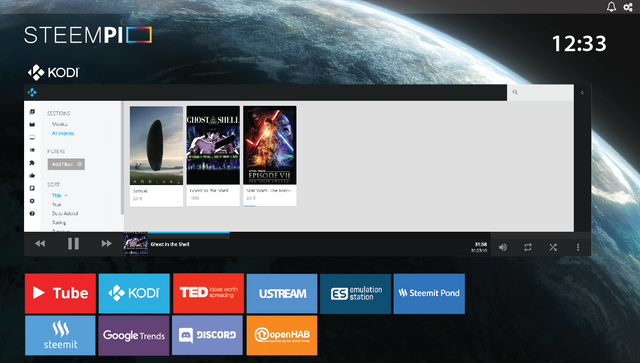Open Star Wars Episode VII poster
The image size is (640, 363).
pos(270,145)
